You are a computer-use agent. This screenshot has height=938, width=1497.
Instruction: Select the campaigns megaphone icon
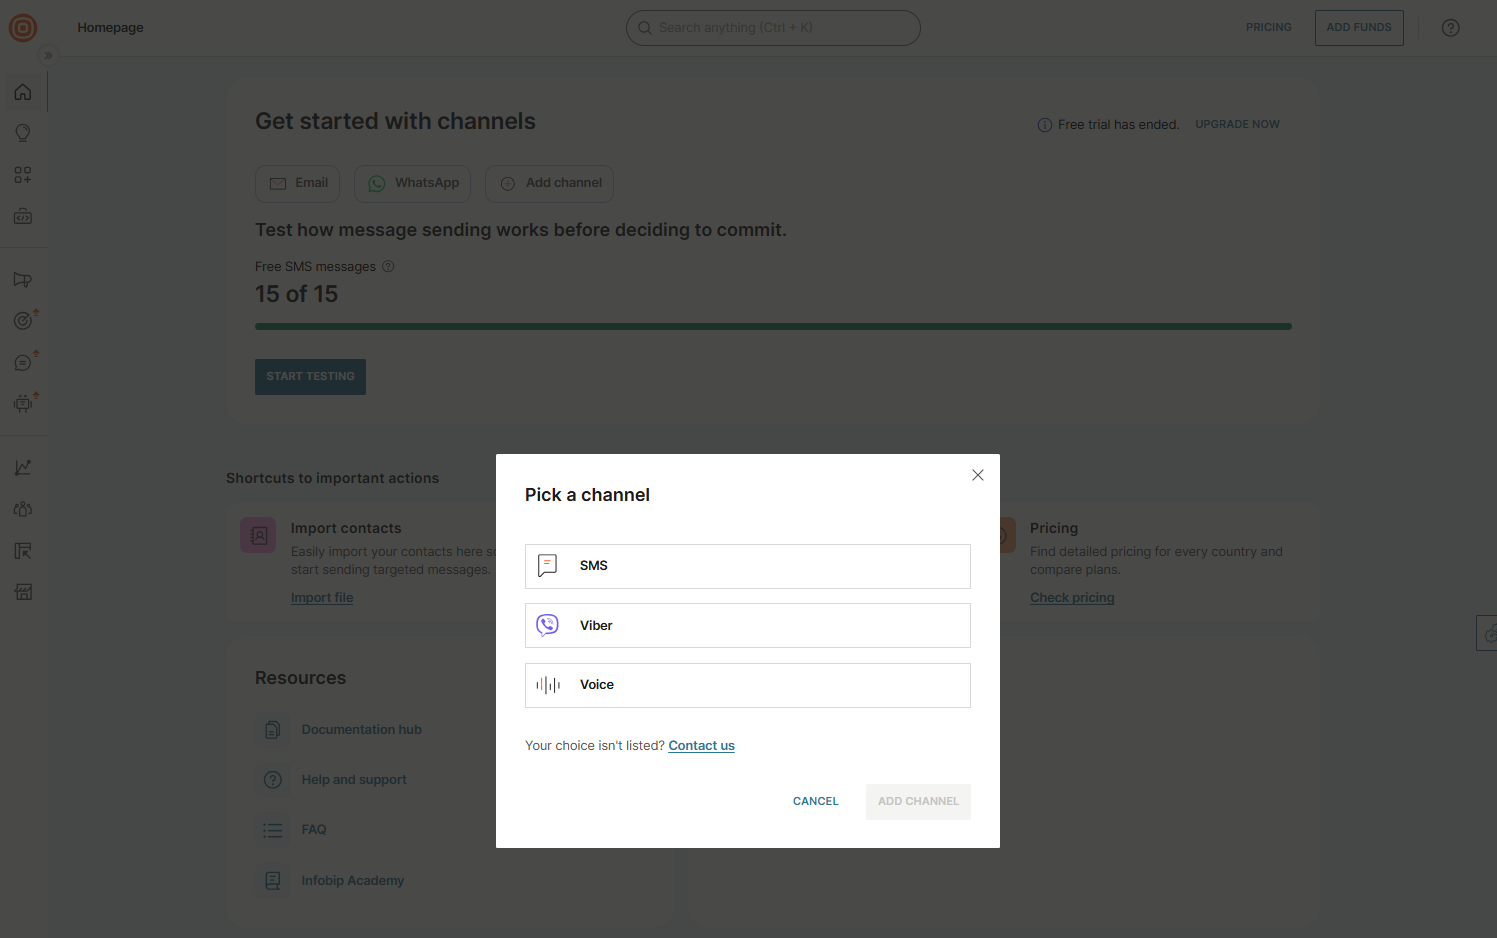(22, 279)
